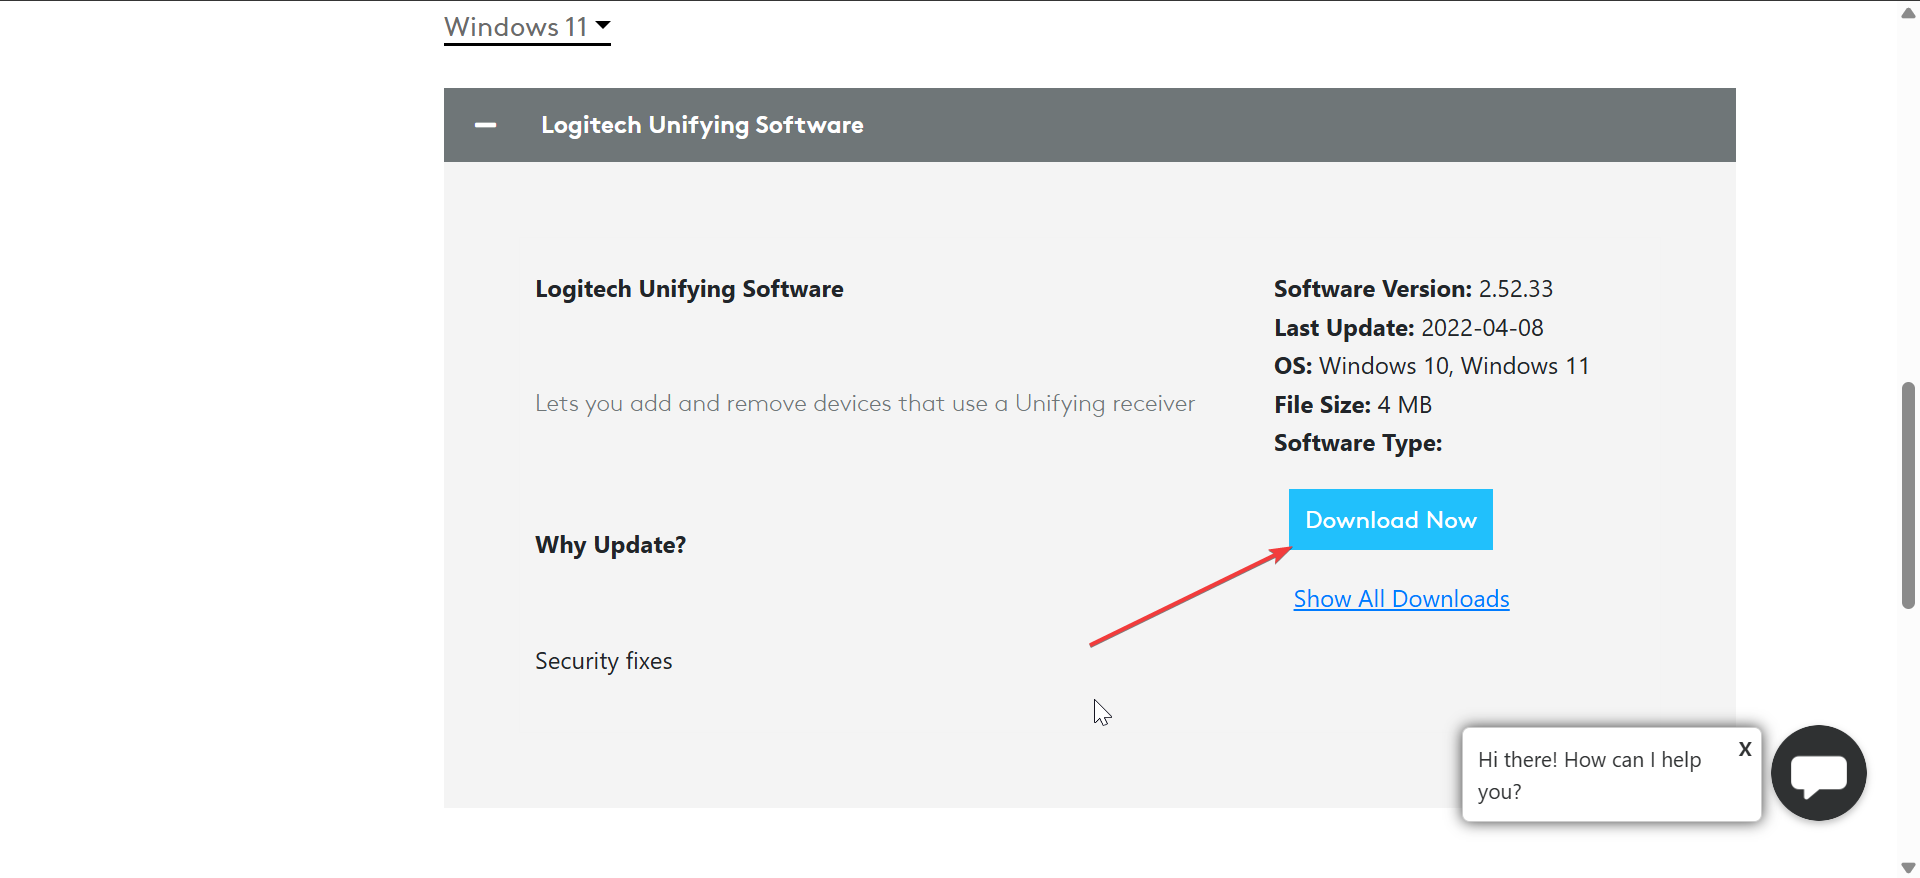Click the Last Update date line

[x=1408, y=328]
